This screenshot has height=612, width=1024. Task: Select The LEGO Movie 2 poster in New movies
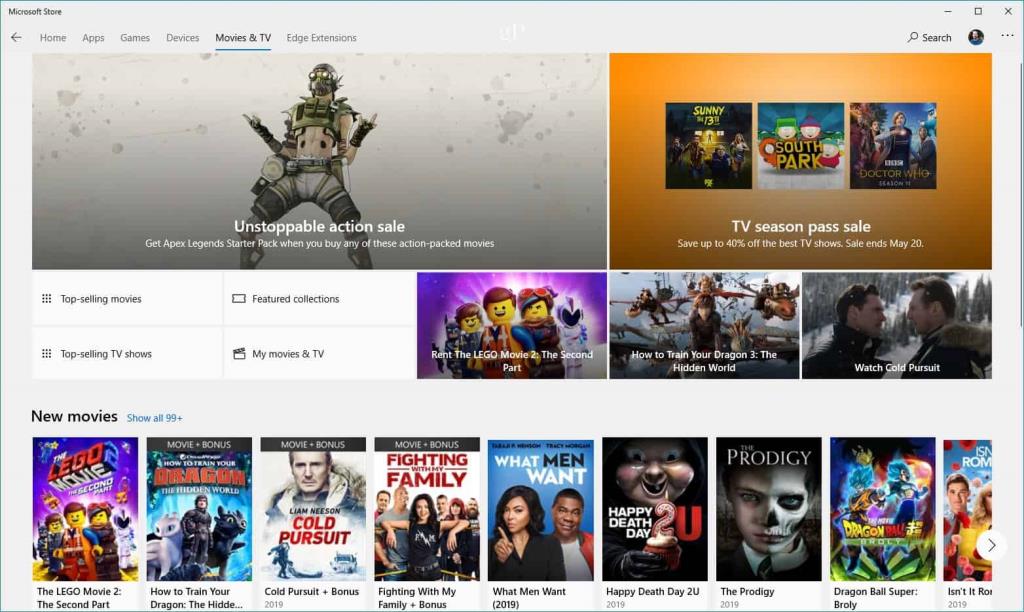coord(86,509)
